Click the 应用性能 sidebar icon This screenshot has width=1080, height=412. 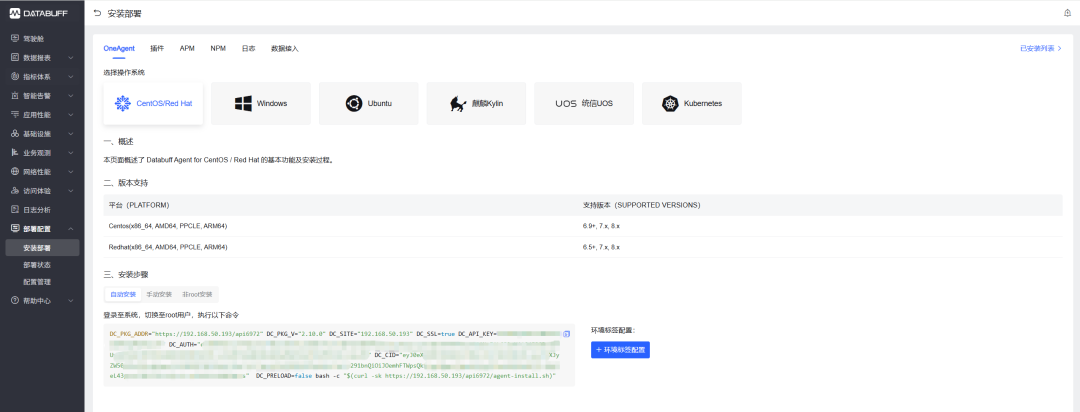point(15,114)
